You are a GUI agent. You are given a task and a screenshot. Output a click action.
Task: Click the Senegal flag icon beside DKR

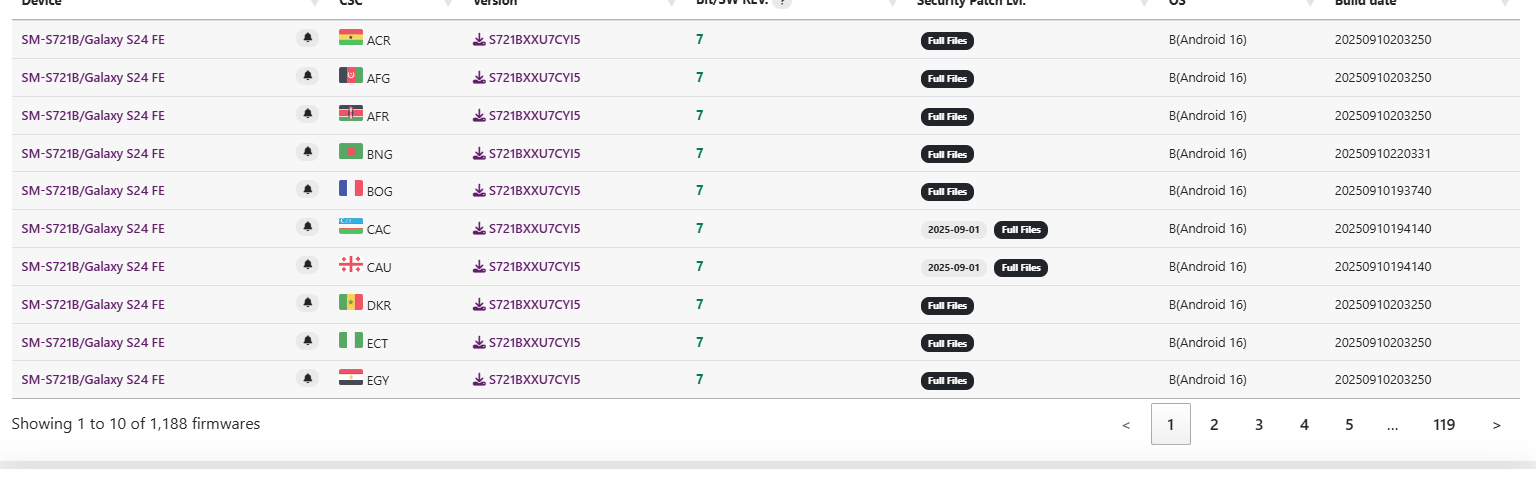[351, 303]
